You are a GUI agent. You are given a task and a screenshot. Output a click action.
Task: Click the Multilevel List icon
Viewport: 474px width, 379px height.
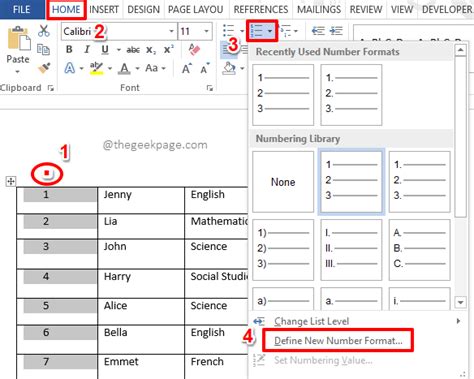(285, 31)
